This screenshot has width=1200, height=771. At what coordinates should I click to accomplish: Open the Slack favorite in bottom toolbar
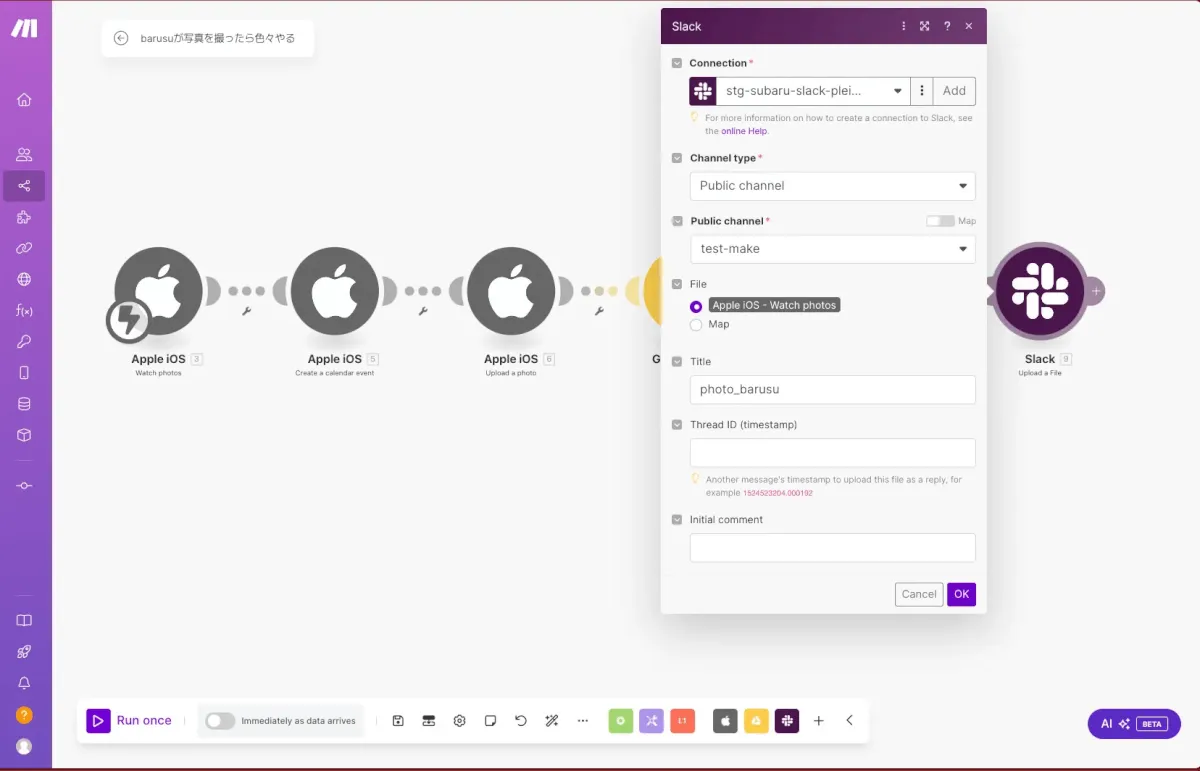[787, 721]
